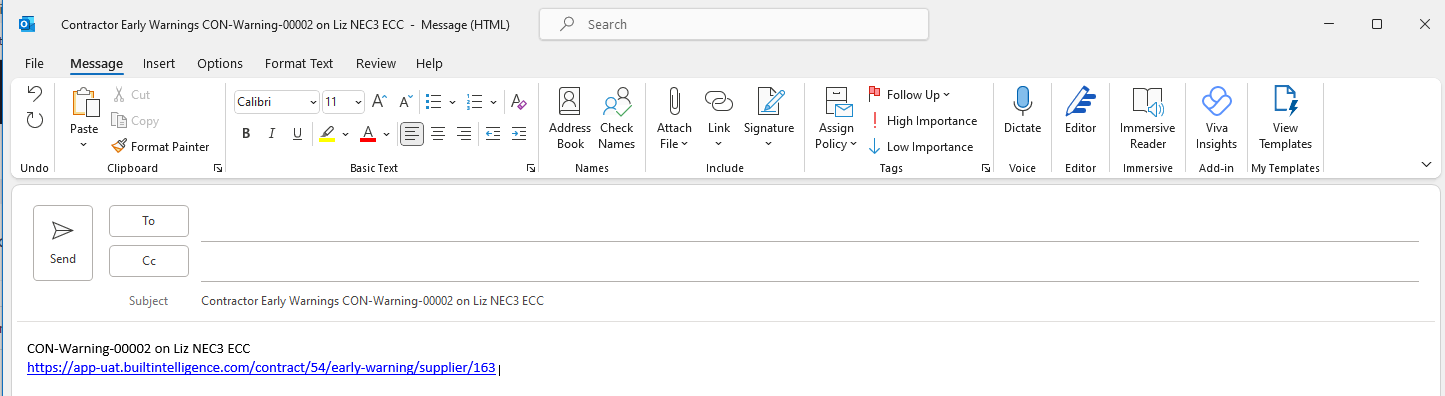This screenshot has height=396, width=1445.
Task: Click the Send envelope button
Action: 63,243
